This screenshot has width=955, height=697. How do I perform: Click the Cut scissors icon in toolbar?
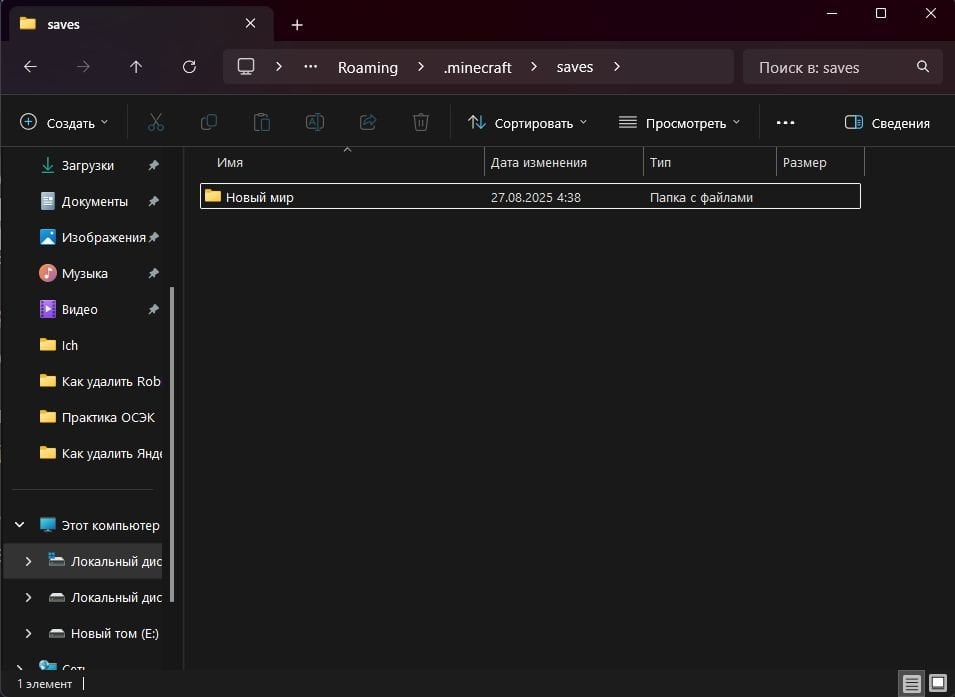[x=155, y=123]
